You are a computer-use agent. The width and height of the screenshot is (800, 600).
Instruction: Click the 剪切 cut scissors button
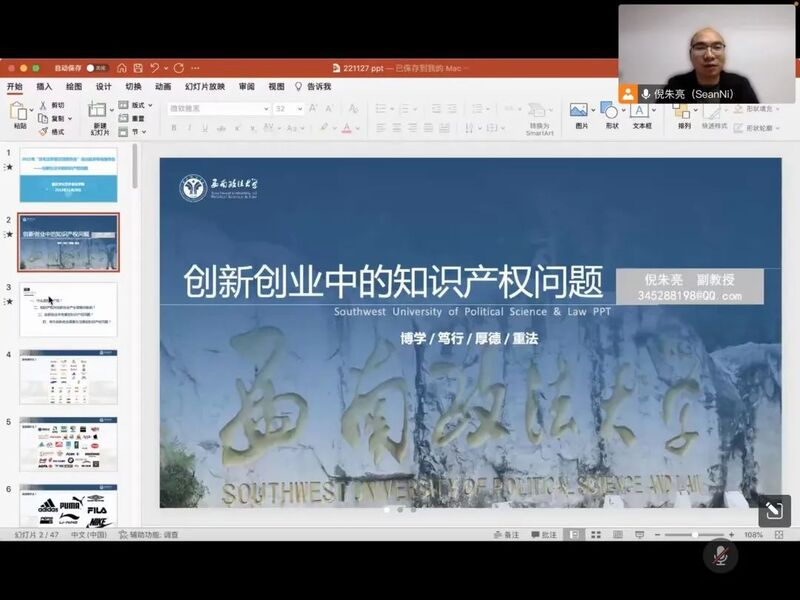point(52,105)
